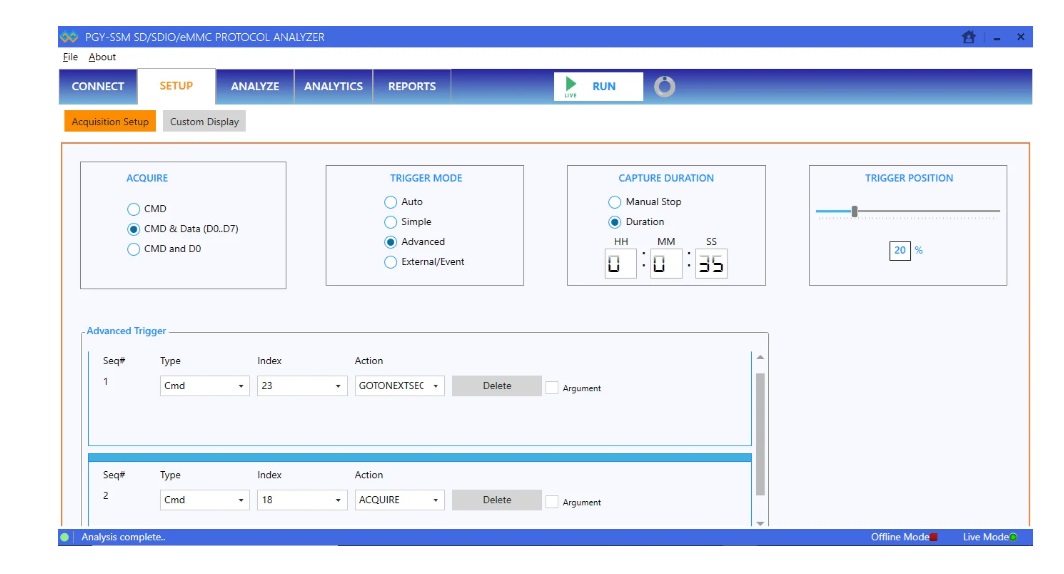The width and height of the screenshot is (1064, 574).
Task: Click the green Live Mode indicator
Action: coord(1012,537)
